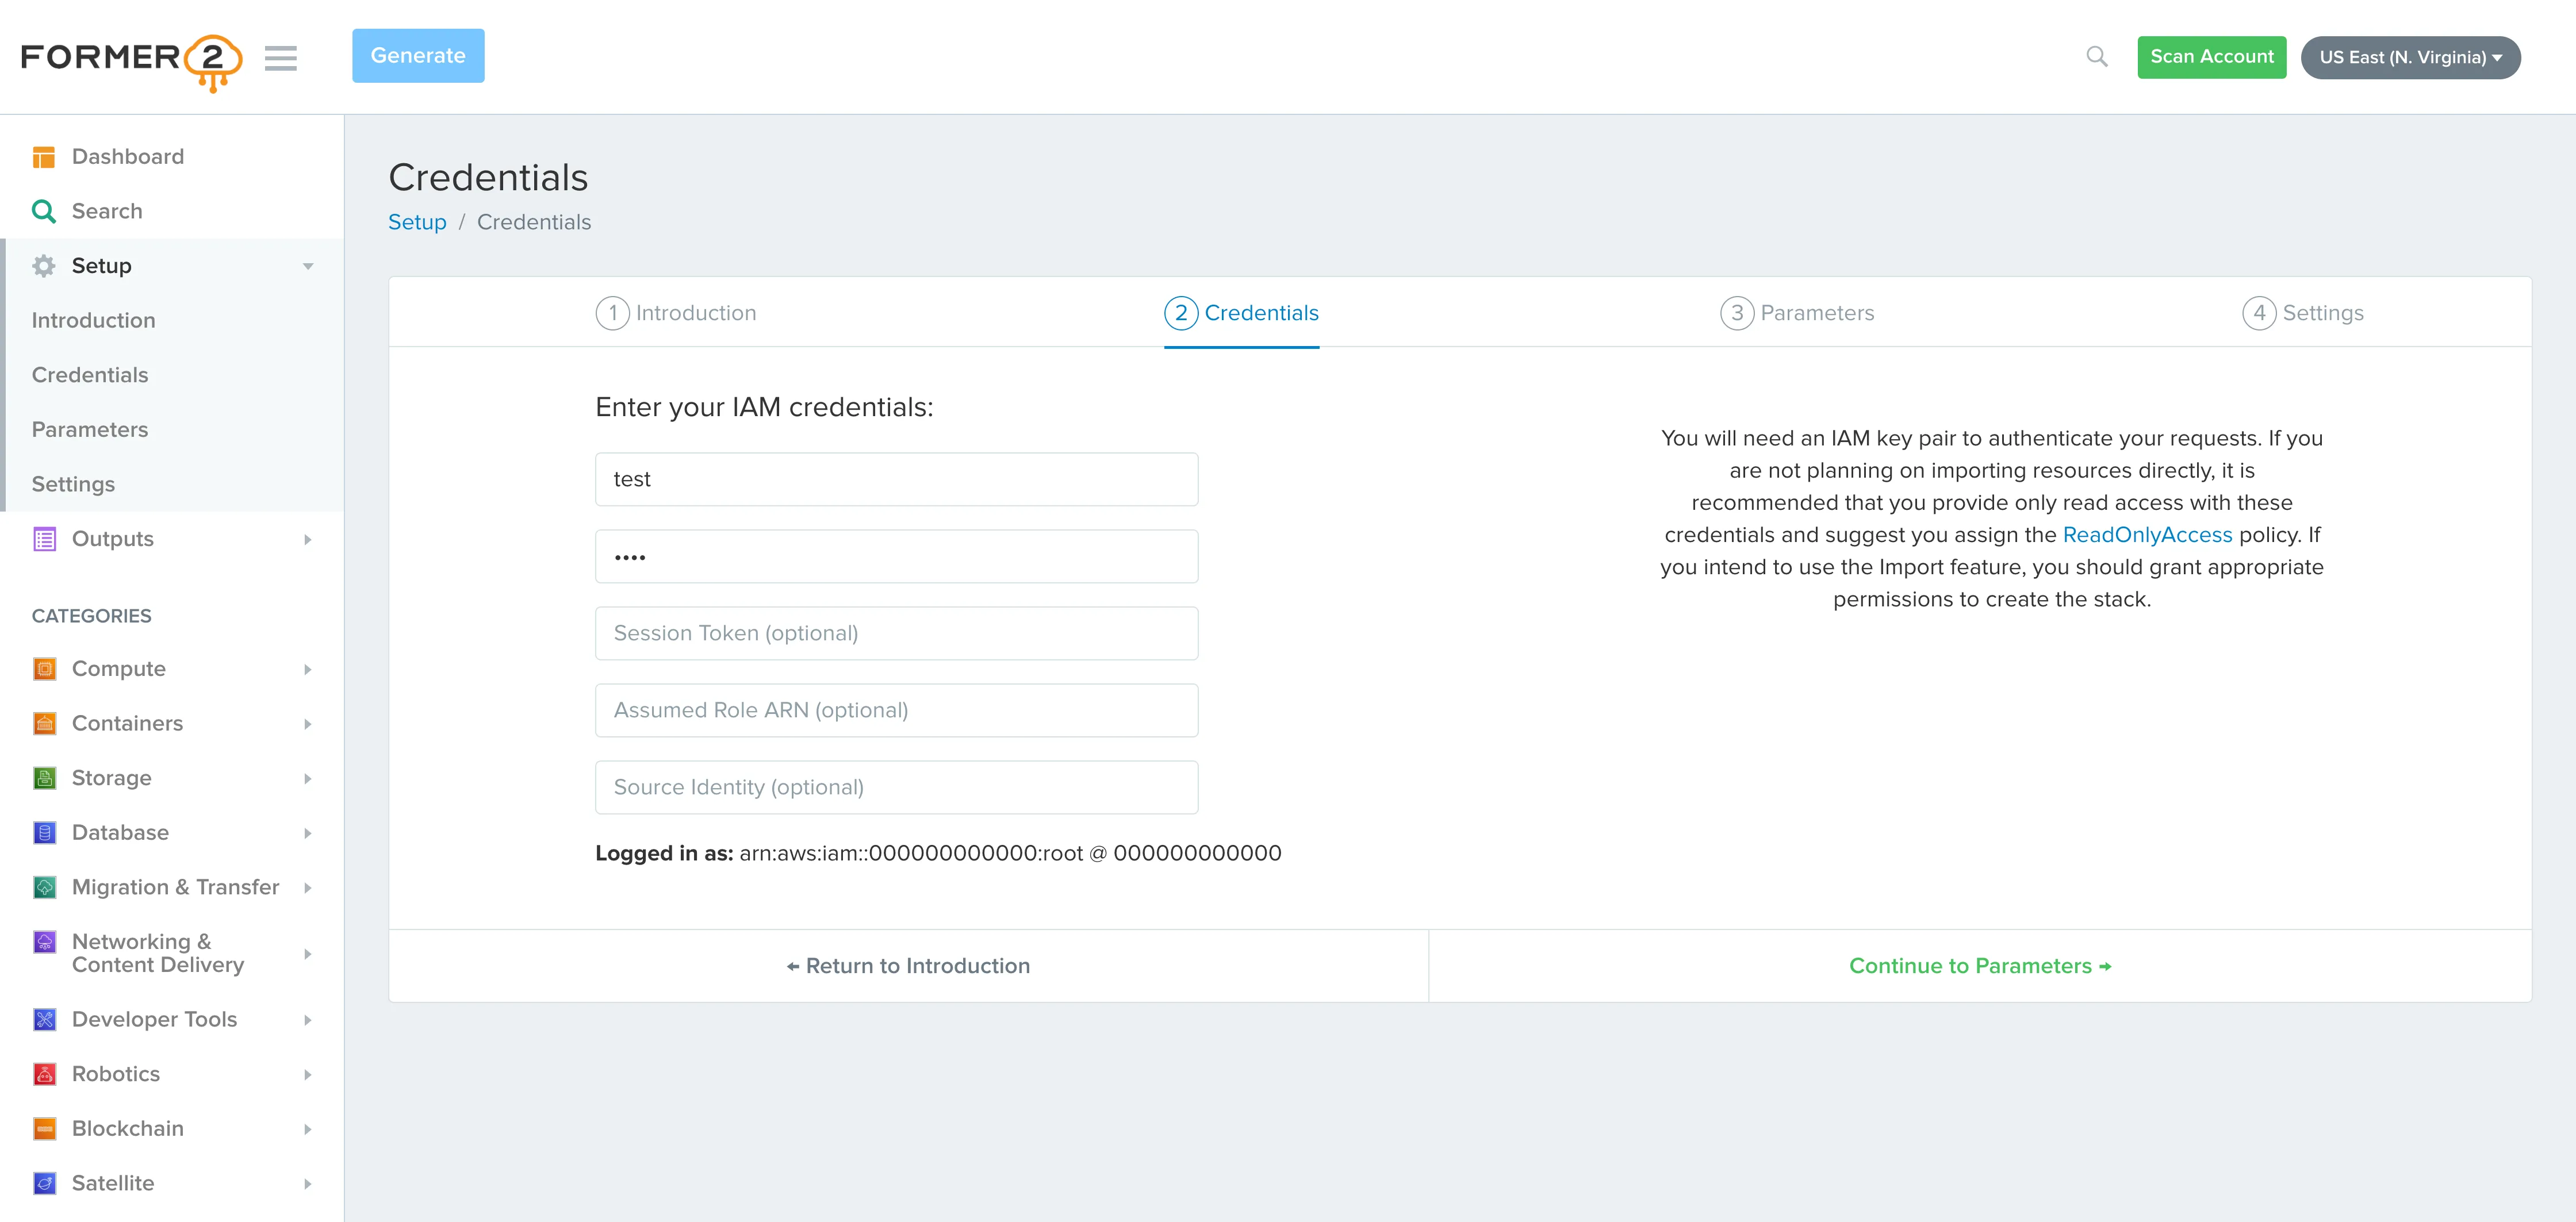Switch to the Parameters step tab
The width and height of the screenshot is (2576, 1222).
[x=1798, y=312]
